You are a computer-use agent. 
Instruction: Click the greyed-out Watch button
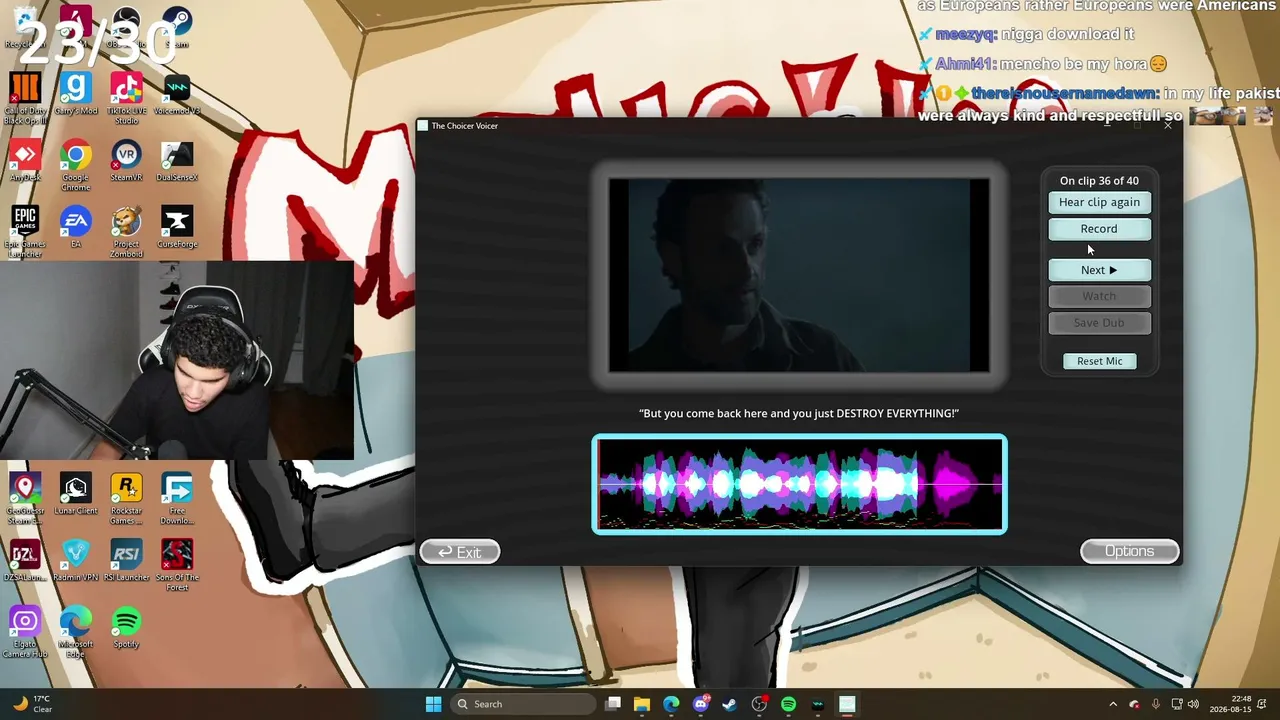(1099, 296)
